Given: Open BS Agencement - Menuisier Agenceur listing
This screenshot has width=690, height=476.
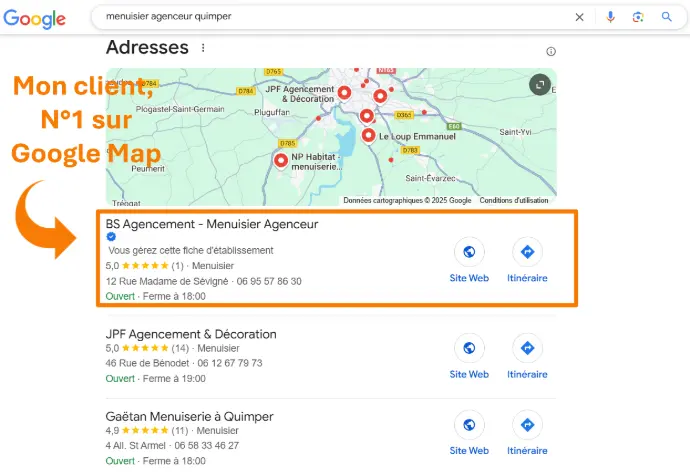Looking at the screenshot, I should click(212, 225).
